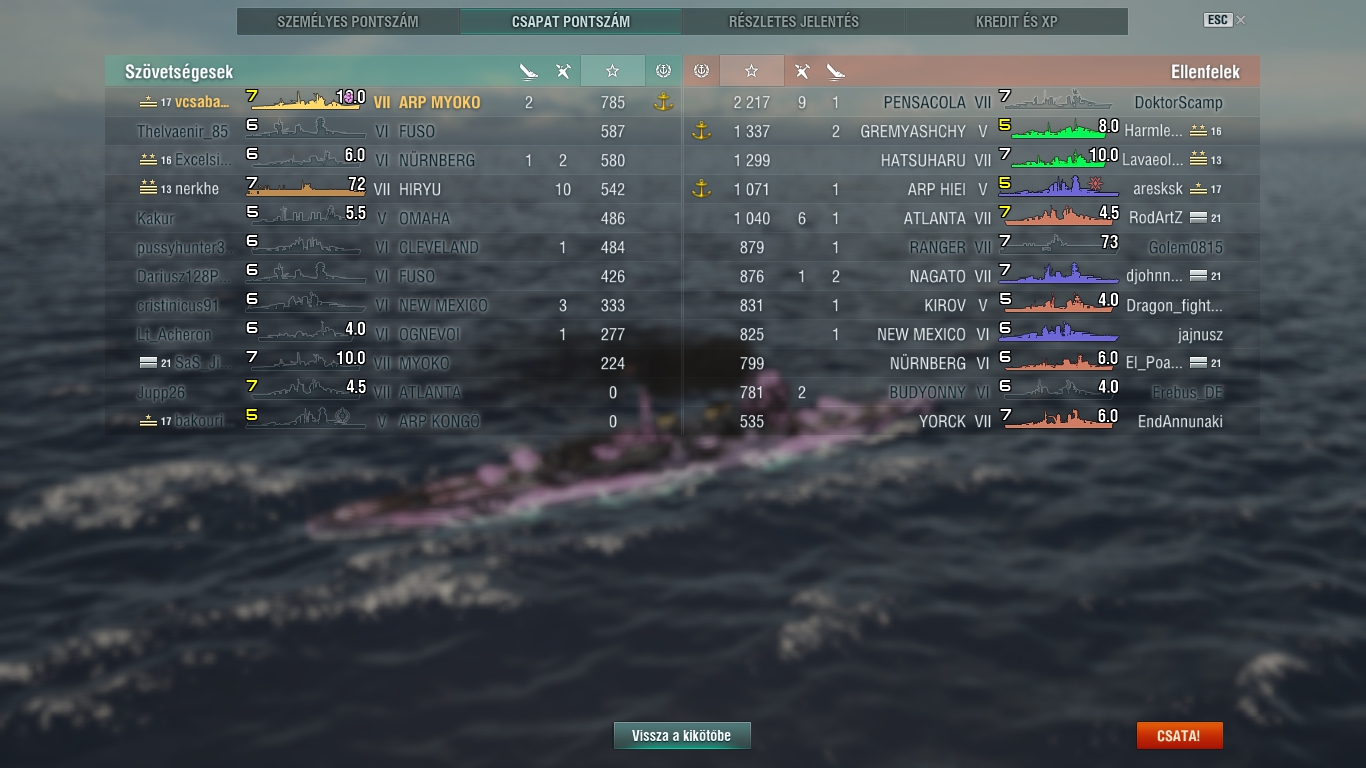Sort enemies by base capture icon
The width and height of the screenshot is (1366, 768).
(701, 71)
